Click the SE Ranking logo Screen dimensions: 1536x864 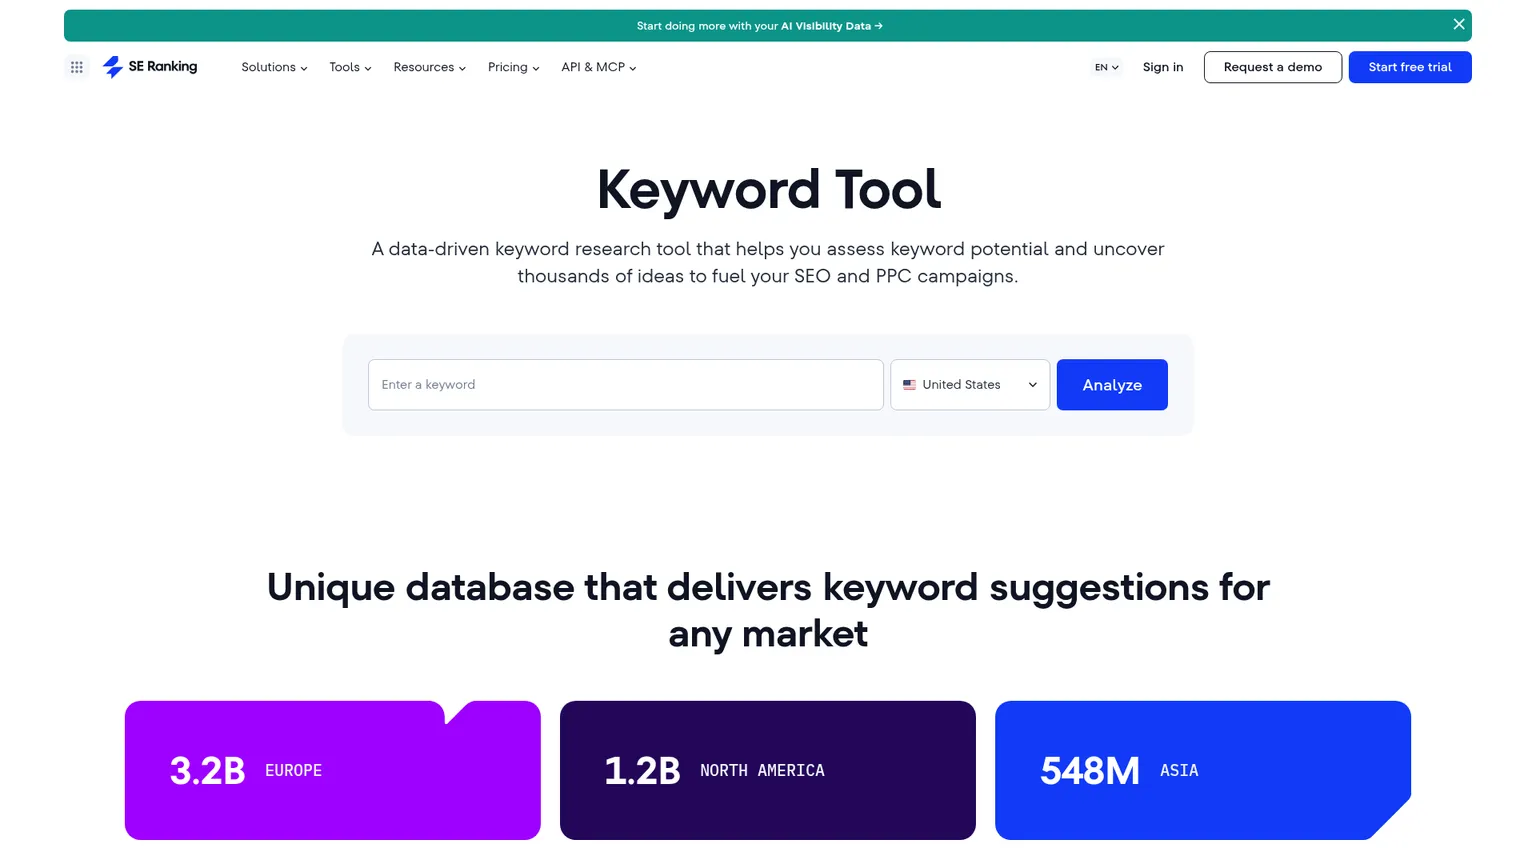[x=150, y=67]
